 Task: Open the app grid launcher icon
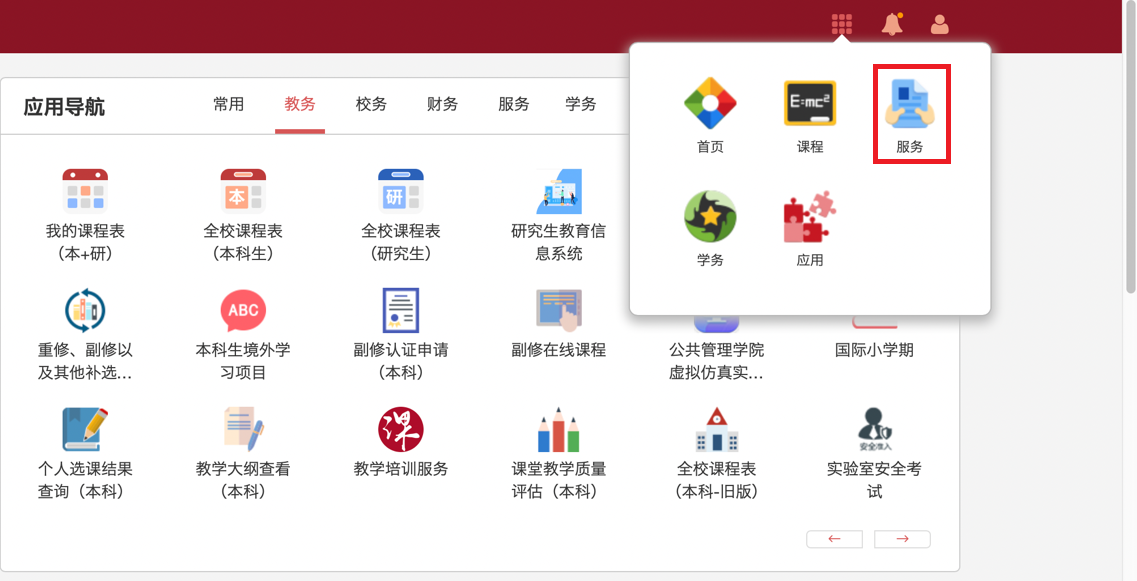[842, 24]
